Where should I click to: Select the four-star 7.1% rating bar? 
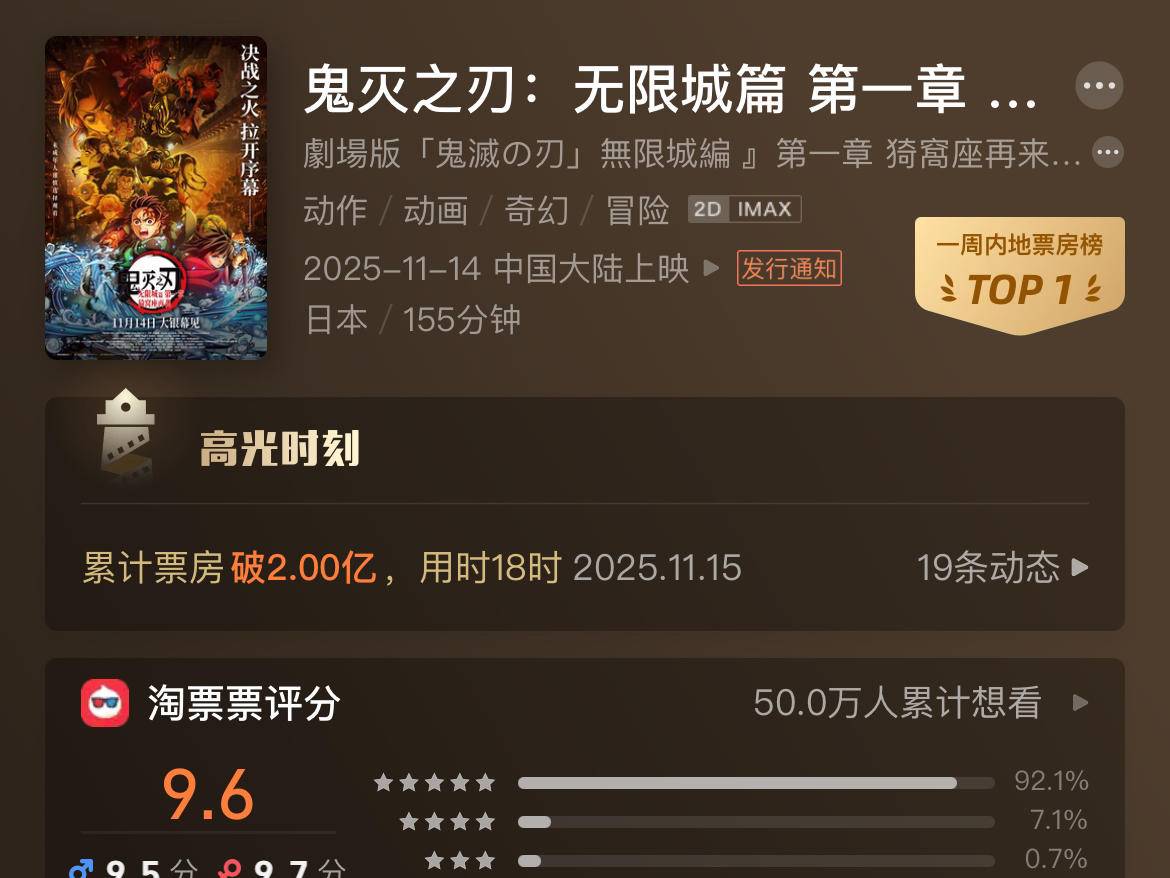[756, 821]
